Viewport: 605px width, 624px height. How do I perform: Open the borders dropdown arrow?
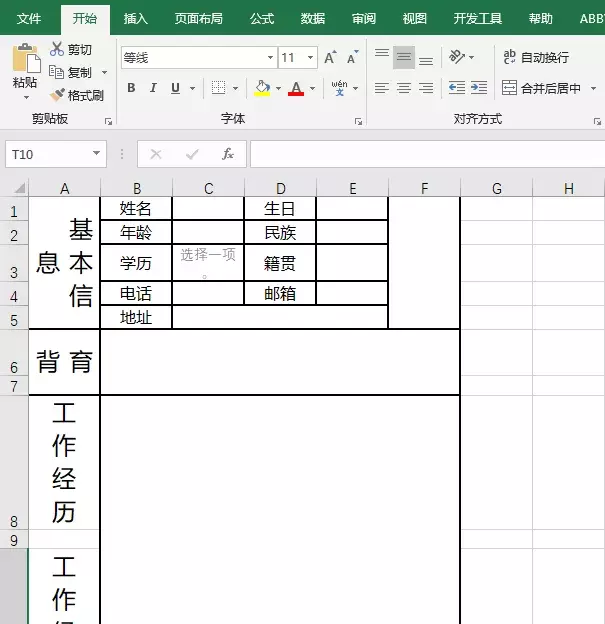pos(235,88)
